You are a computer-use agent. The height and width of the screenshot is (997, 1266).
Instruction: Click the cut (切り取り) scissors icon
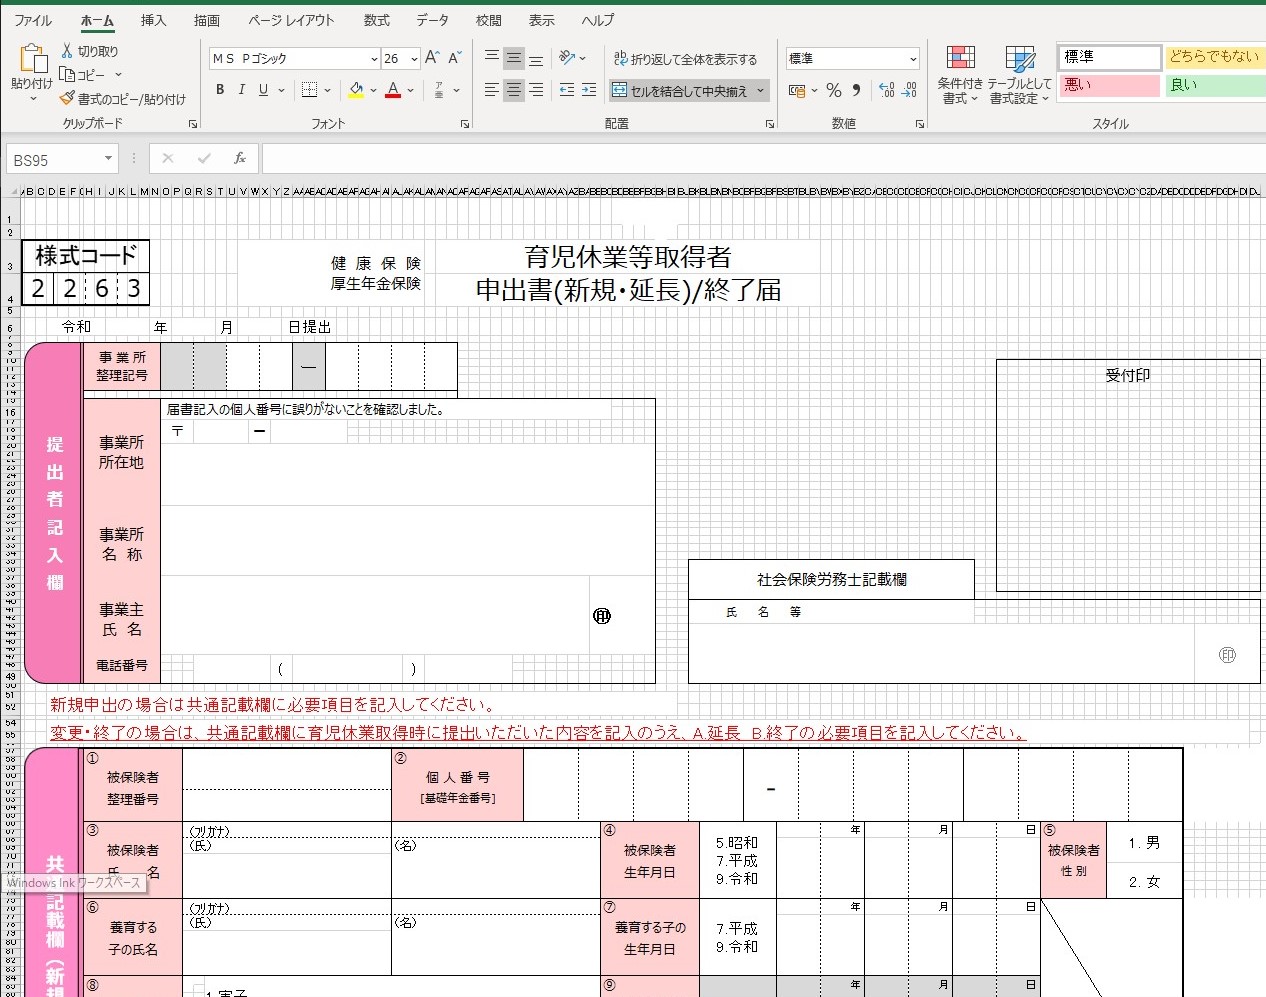(x=67, y=51)
